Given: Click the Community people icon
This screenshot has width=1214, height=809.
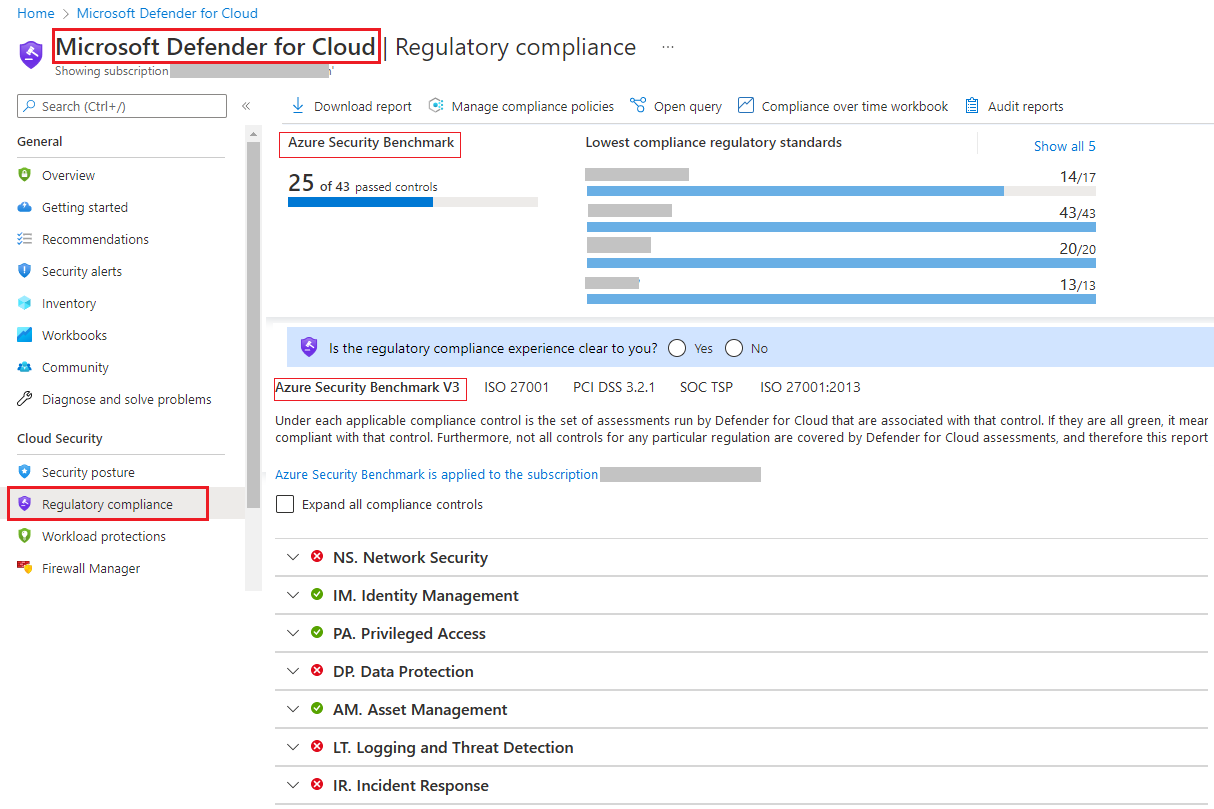Looking at the screenshot, I should (25, 367).
